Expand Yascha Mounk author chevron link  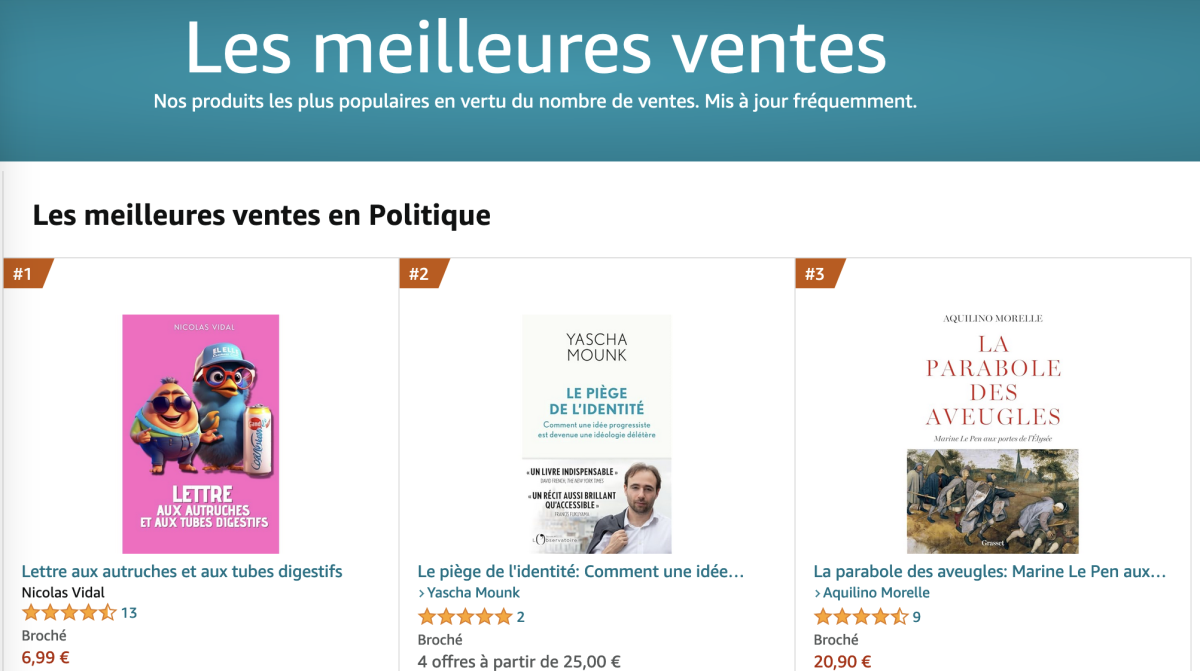coord(469,592)
